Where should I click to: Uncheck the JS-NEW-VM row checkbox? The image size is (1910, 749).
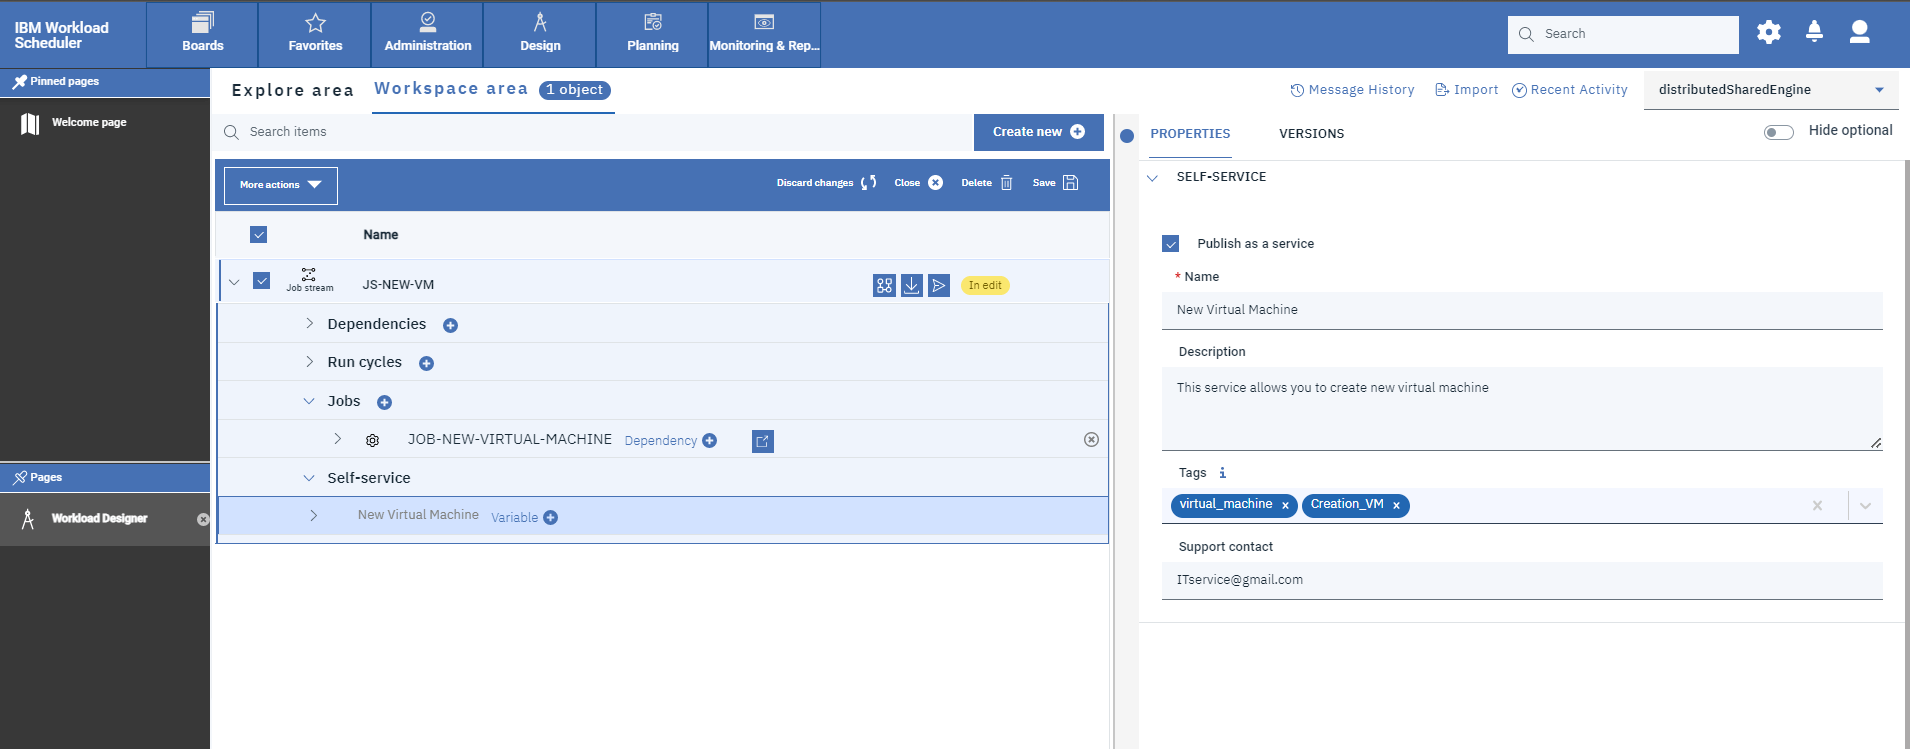click(x=262, y=281)
